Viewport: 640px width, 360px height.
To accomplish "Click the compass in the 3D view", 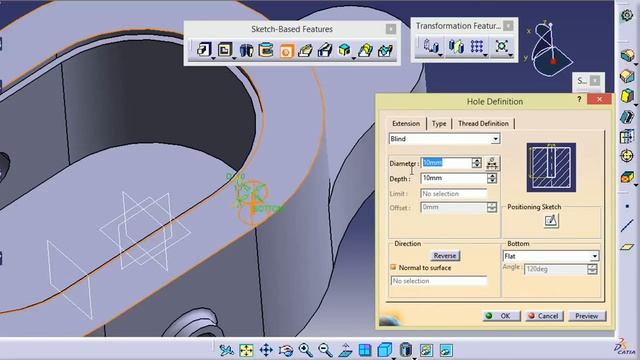I will (x=549, y=49).
